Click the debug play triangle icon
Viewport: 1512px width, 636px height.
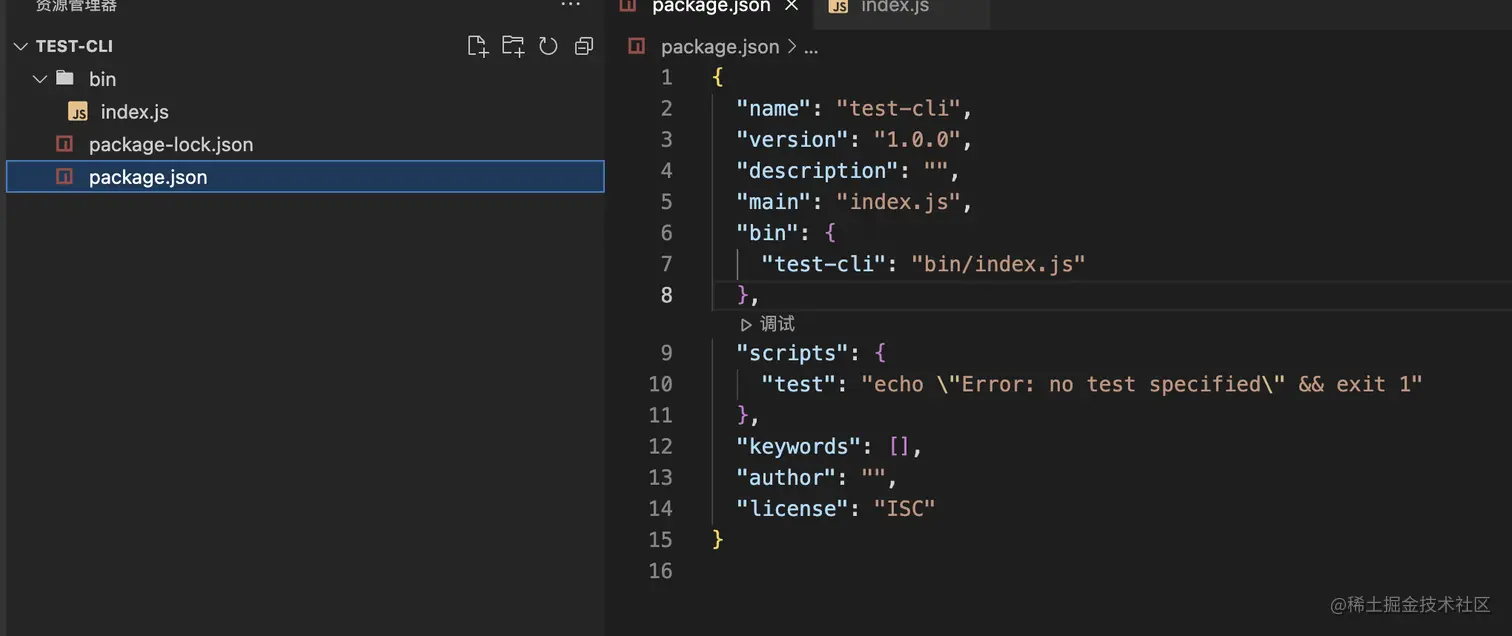[x=746, y=324]
